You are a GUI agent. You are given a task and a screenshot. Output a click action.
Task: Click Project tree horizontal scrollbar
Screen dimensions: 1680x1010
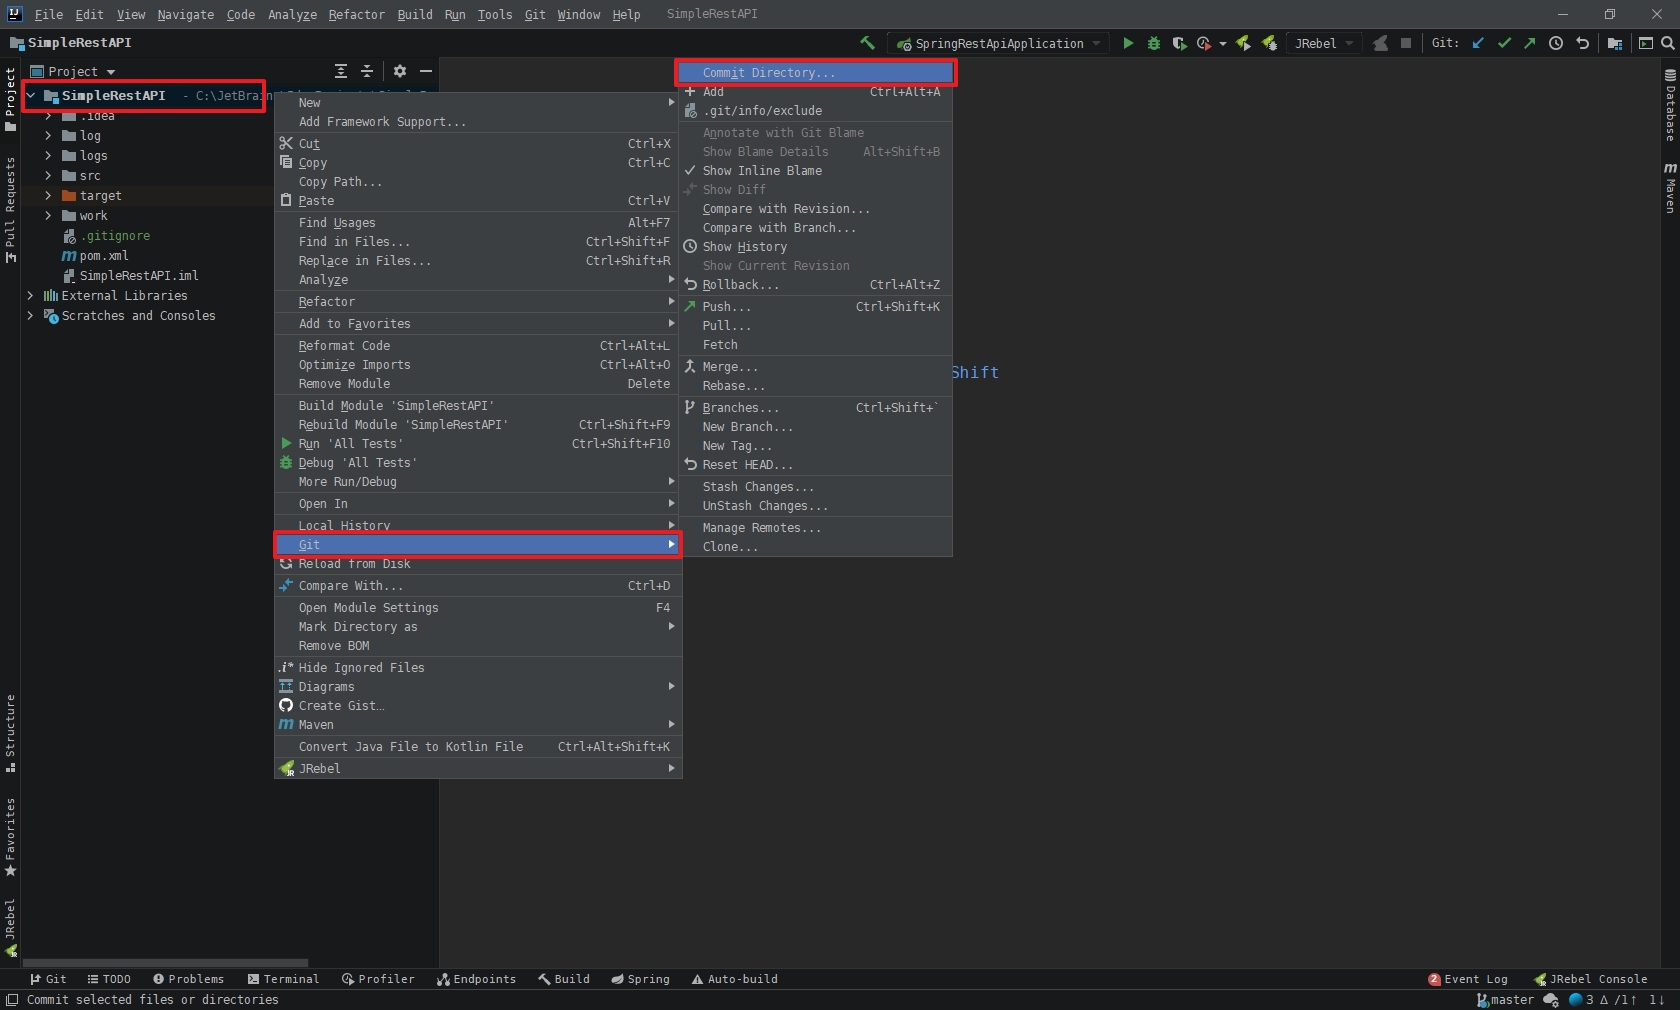coord(164,963)
